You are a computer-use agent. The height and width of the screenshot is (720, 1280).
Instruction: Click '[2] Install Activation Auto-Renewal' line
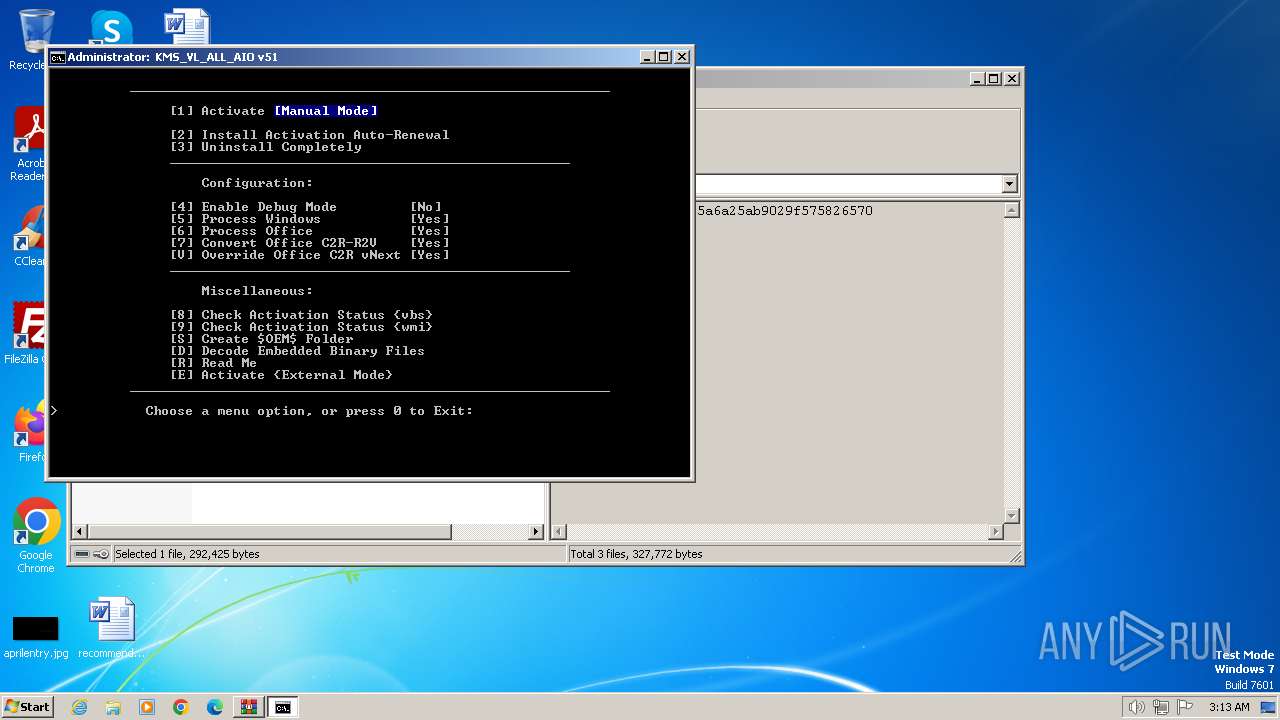point(310,135)
